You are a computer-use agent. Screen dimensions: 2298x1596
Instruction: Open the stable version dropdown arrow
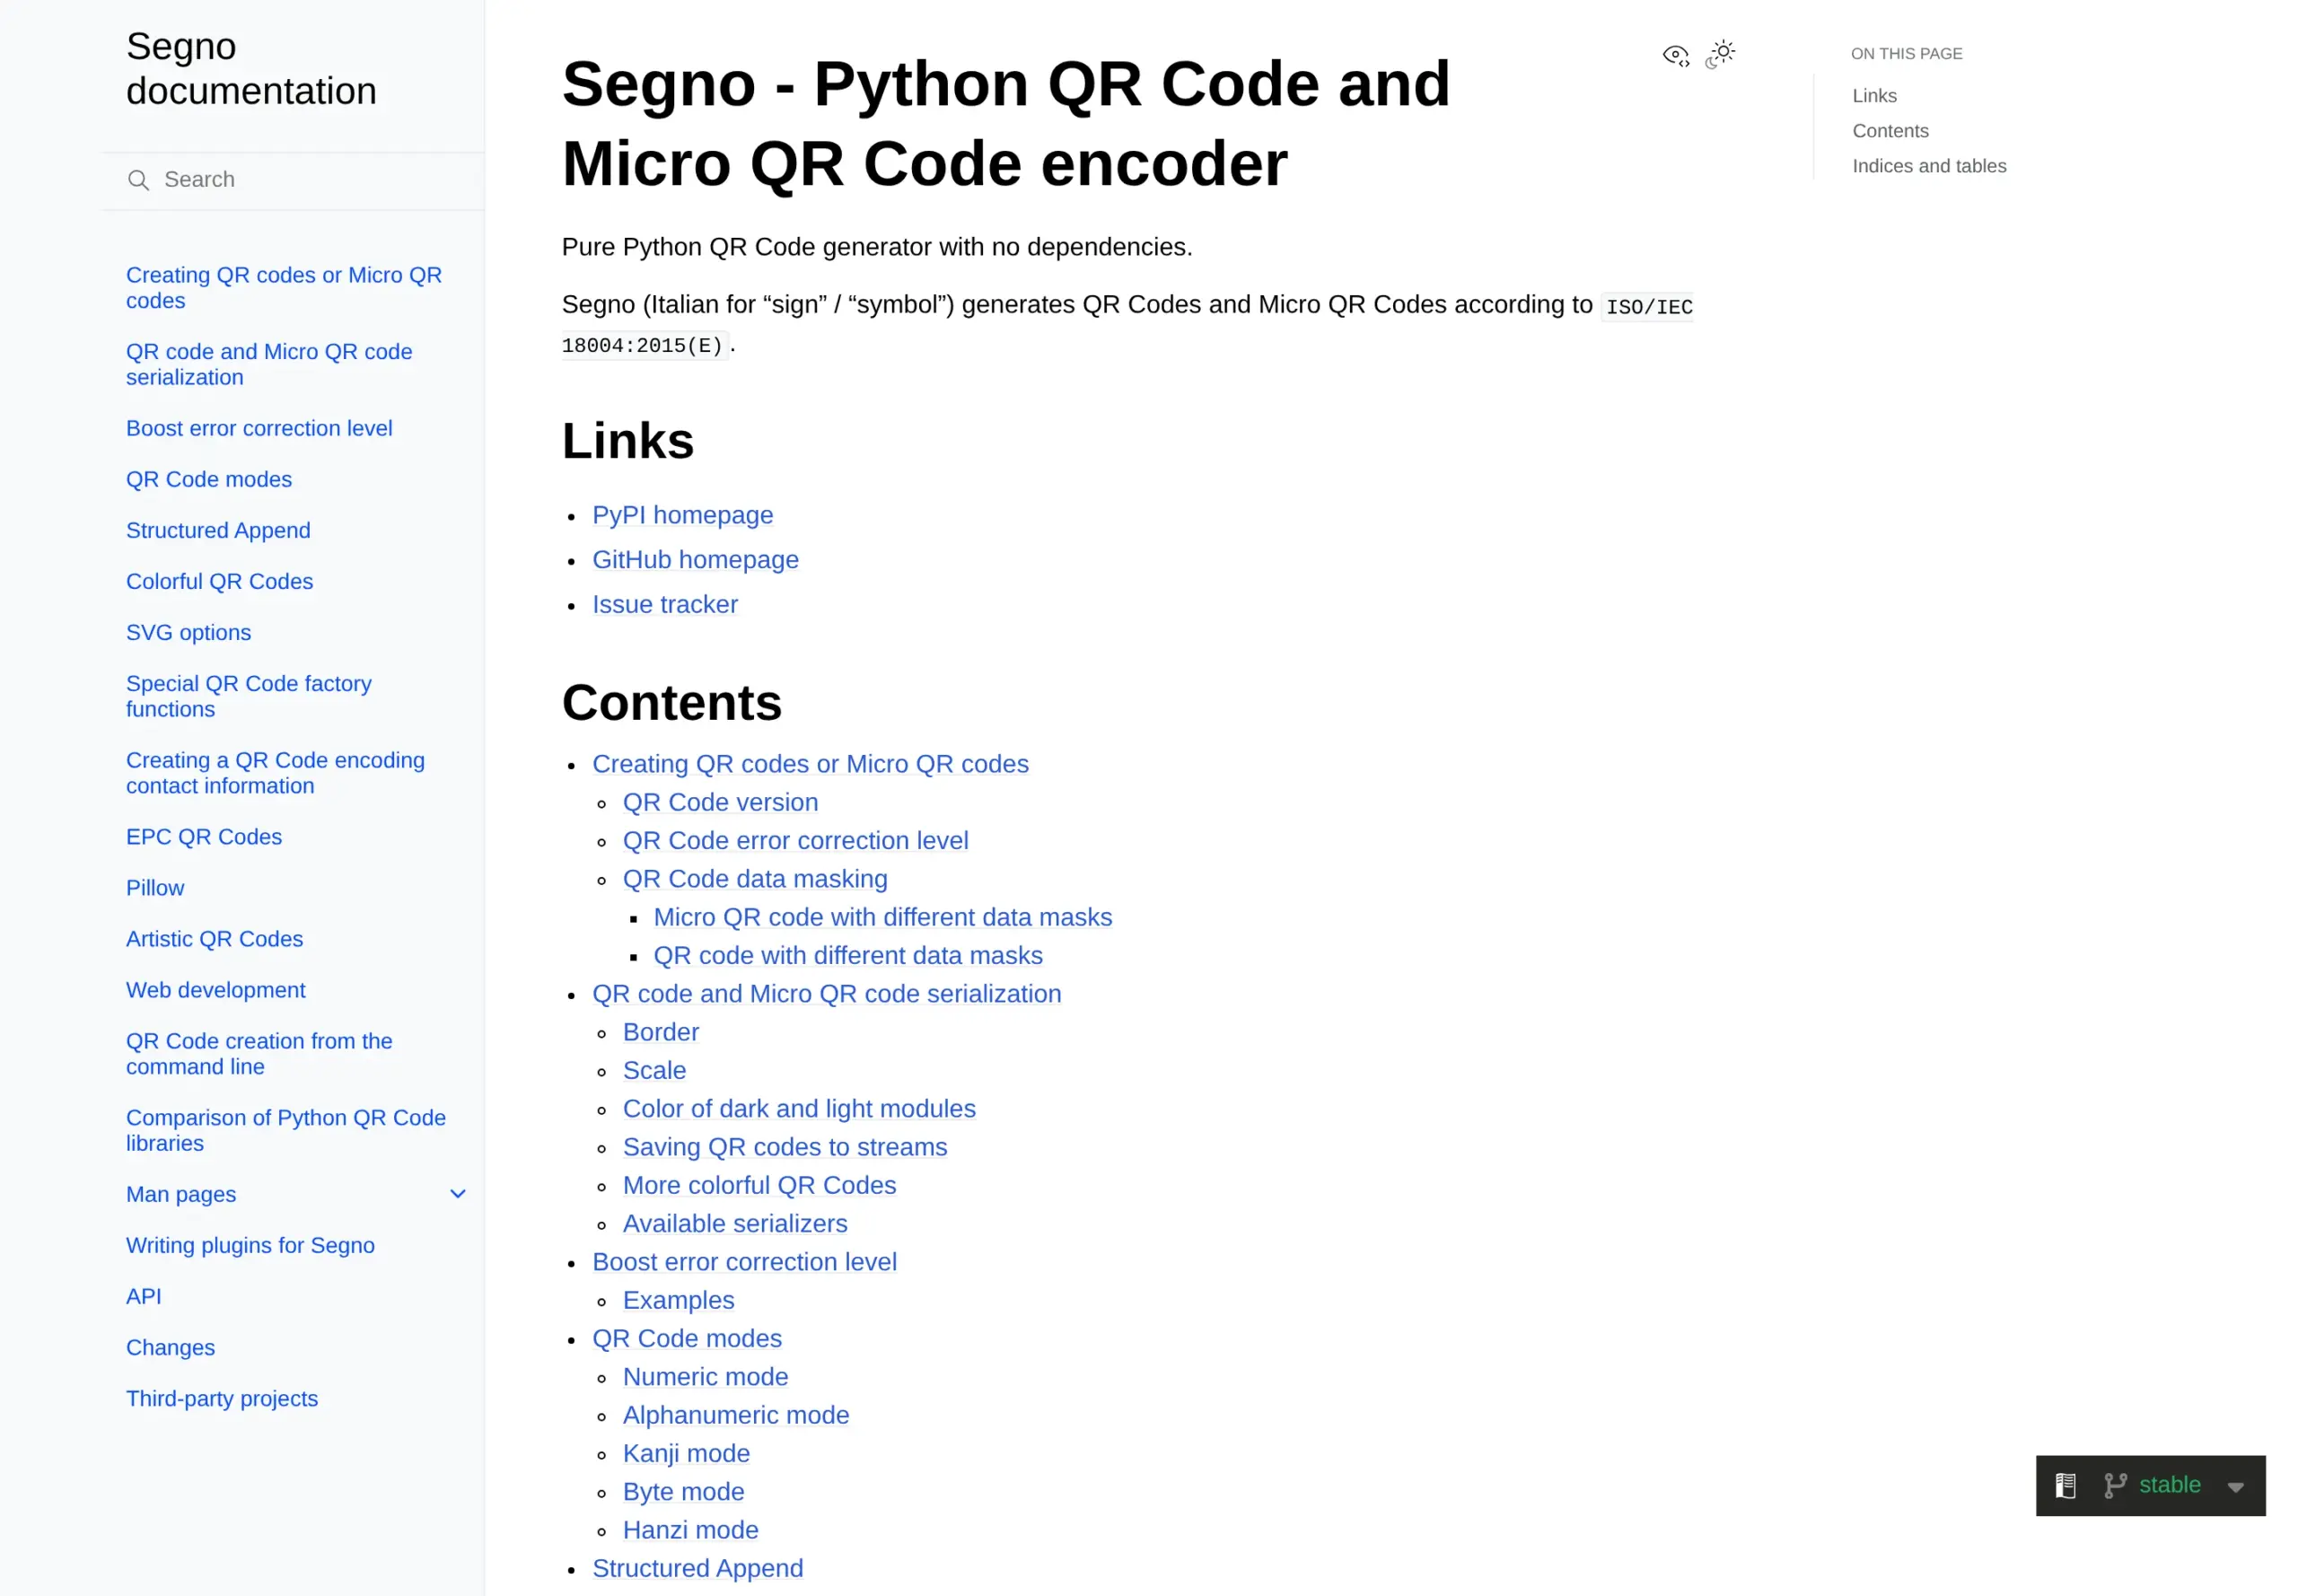[2236, 1487]
